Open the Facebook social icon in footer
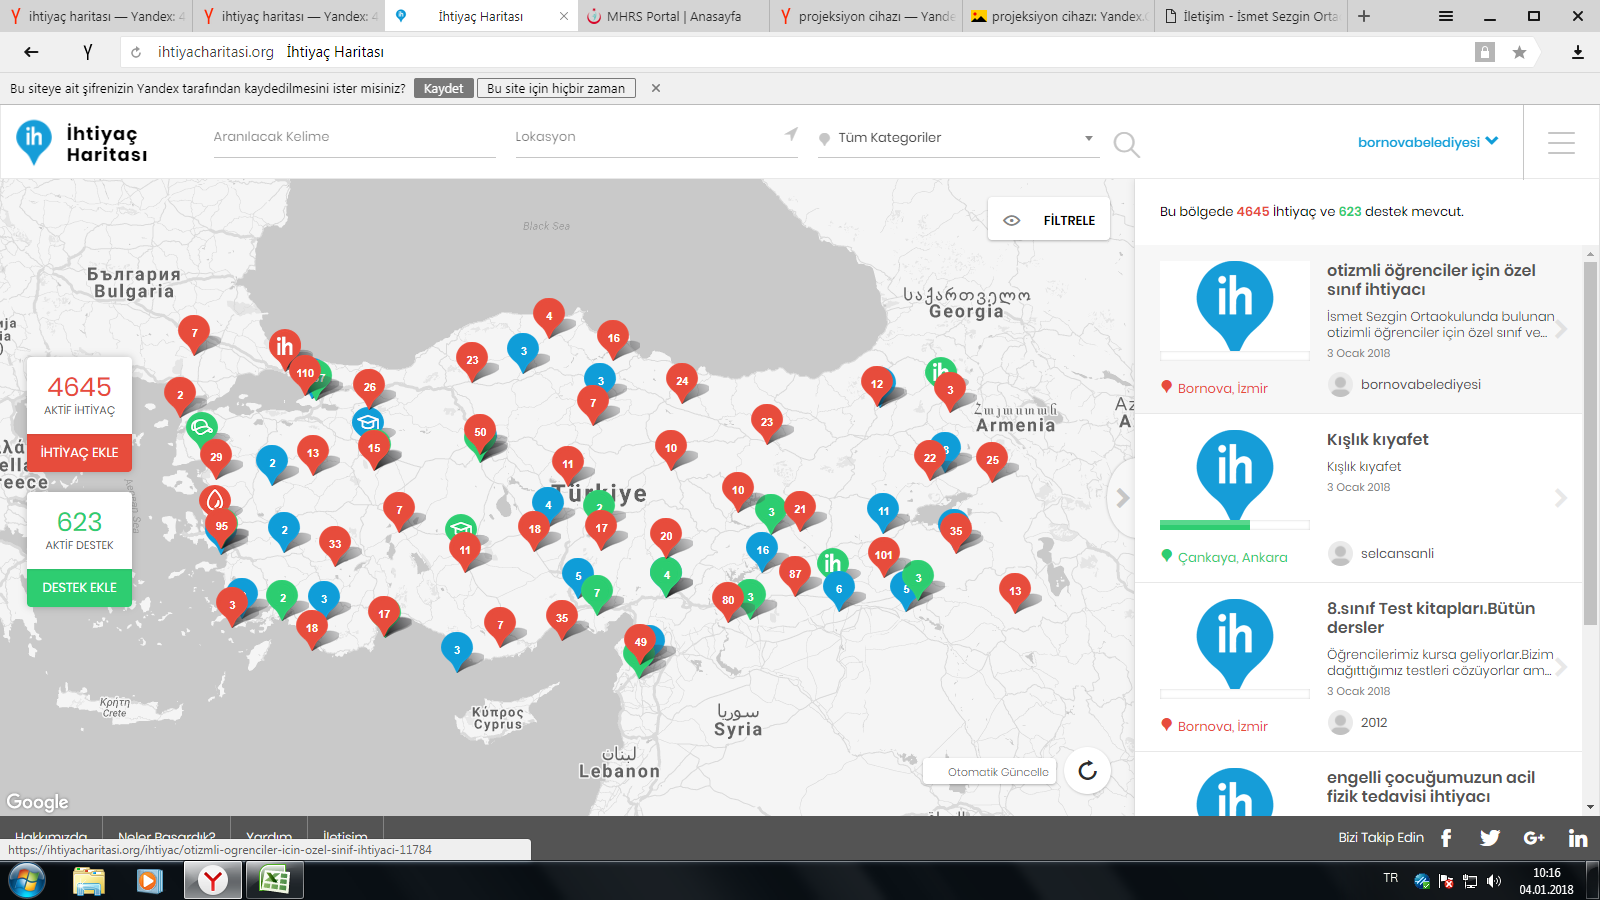Image resolution: width=1600 pixels, height=900 pixels. click(x=1446, y=838)
